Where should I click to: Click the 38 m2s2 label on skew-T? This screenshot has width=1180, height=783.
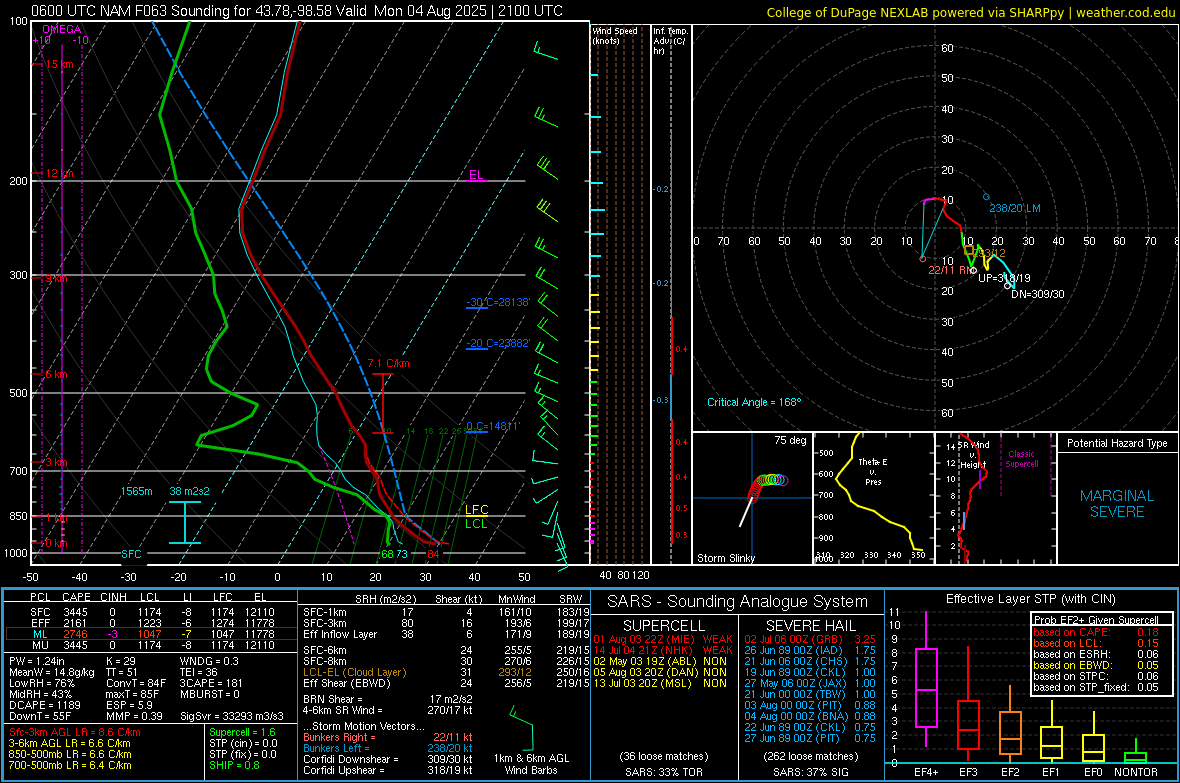(190, 491)
